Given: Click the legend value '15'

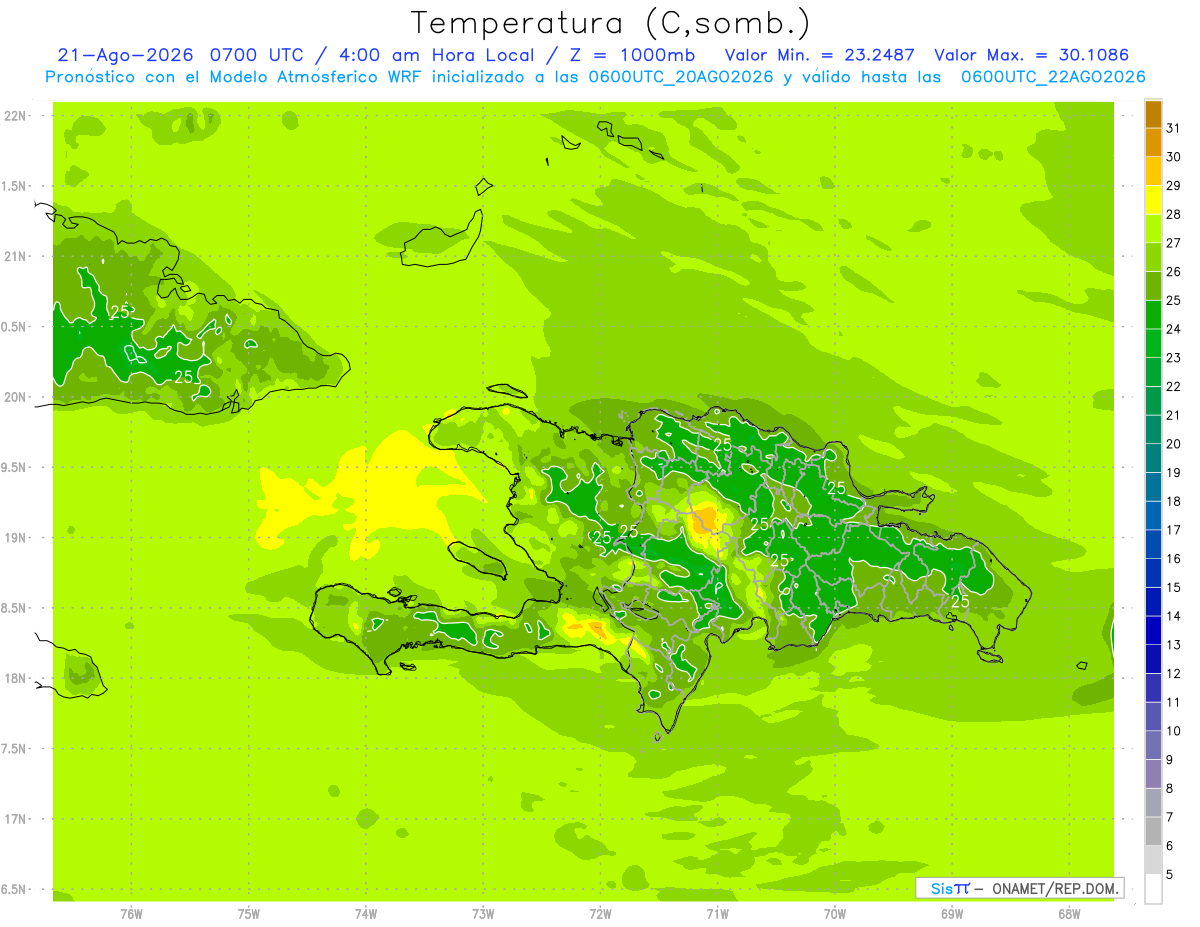Looking at the screenshot, I should click(1174, 588).
